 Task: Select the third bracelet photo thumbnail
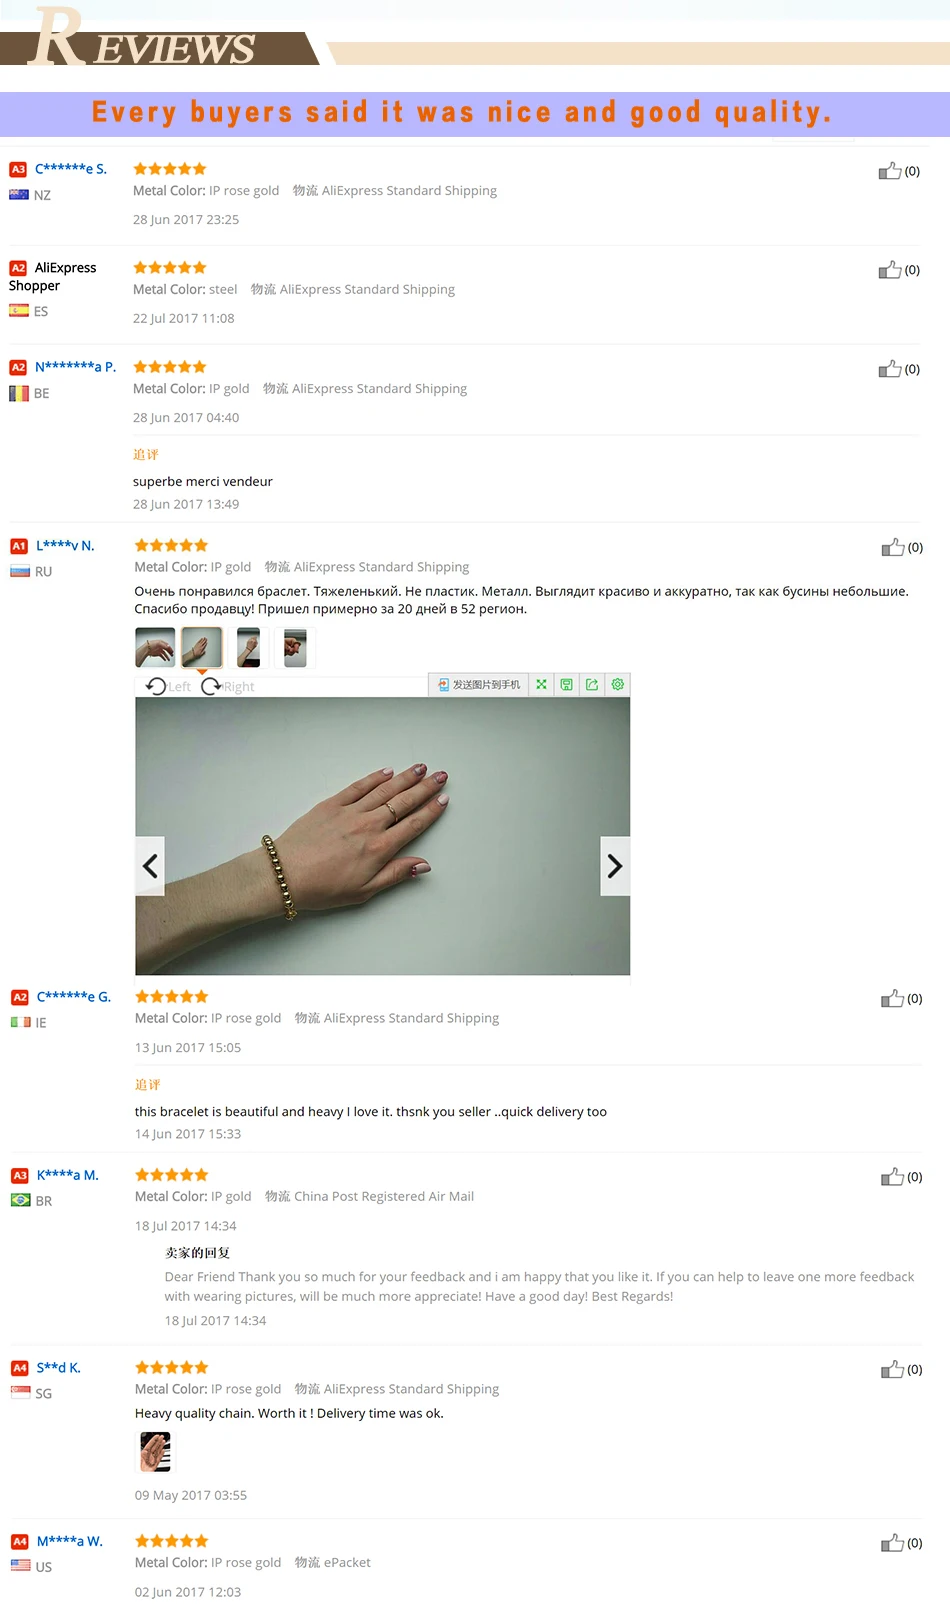[x=248, y=647]
